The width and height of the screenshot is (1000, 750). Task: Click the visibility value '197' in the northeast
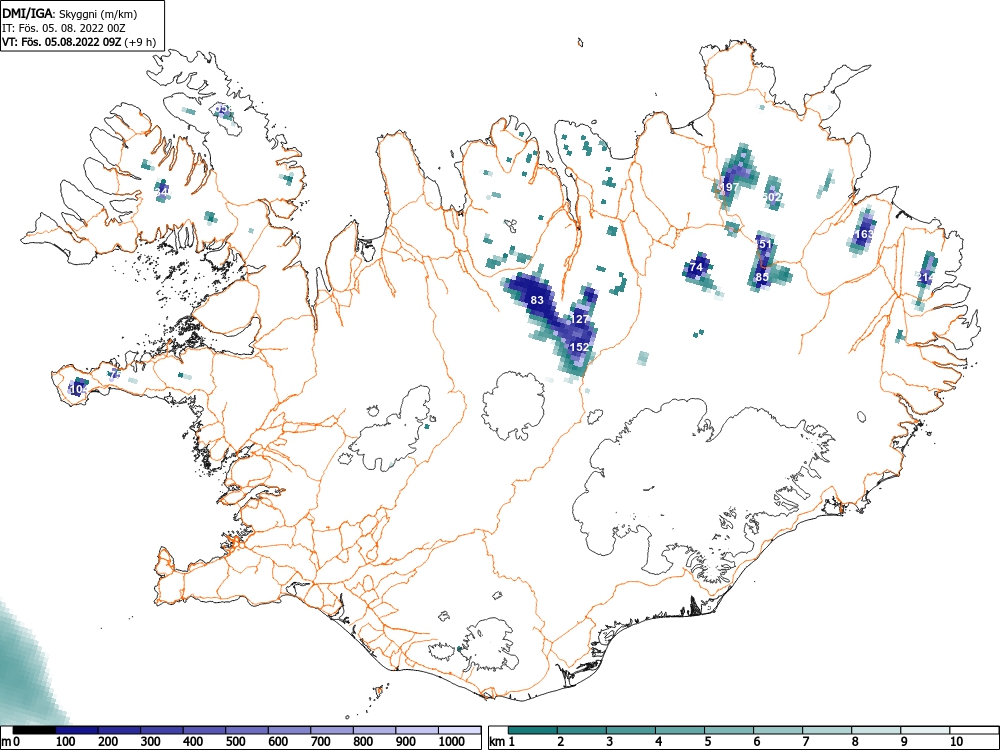coord(728,188)
